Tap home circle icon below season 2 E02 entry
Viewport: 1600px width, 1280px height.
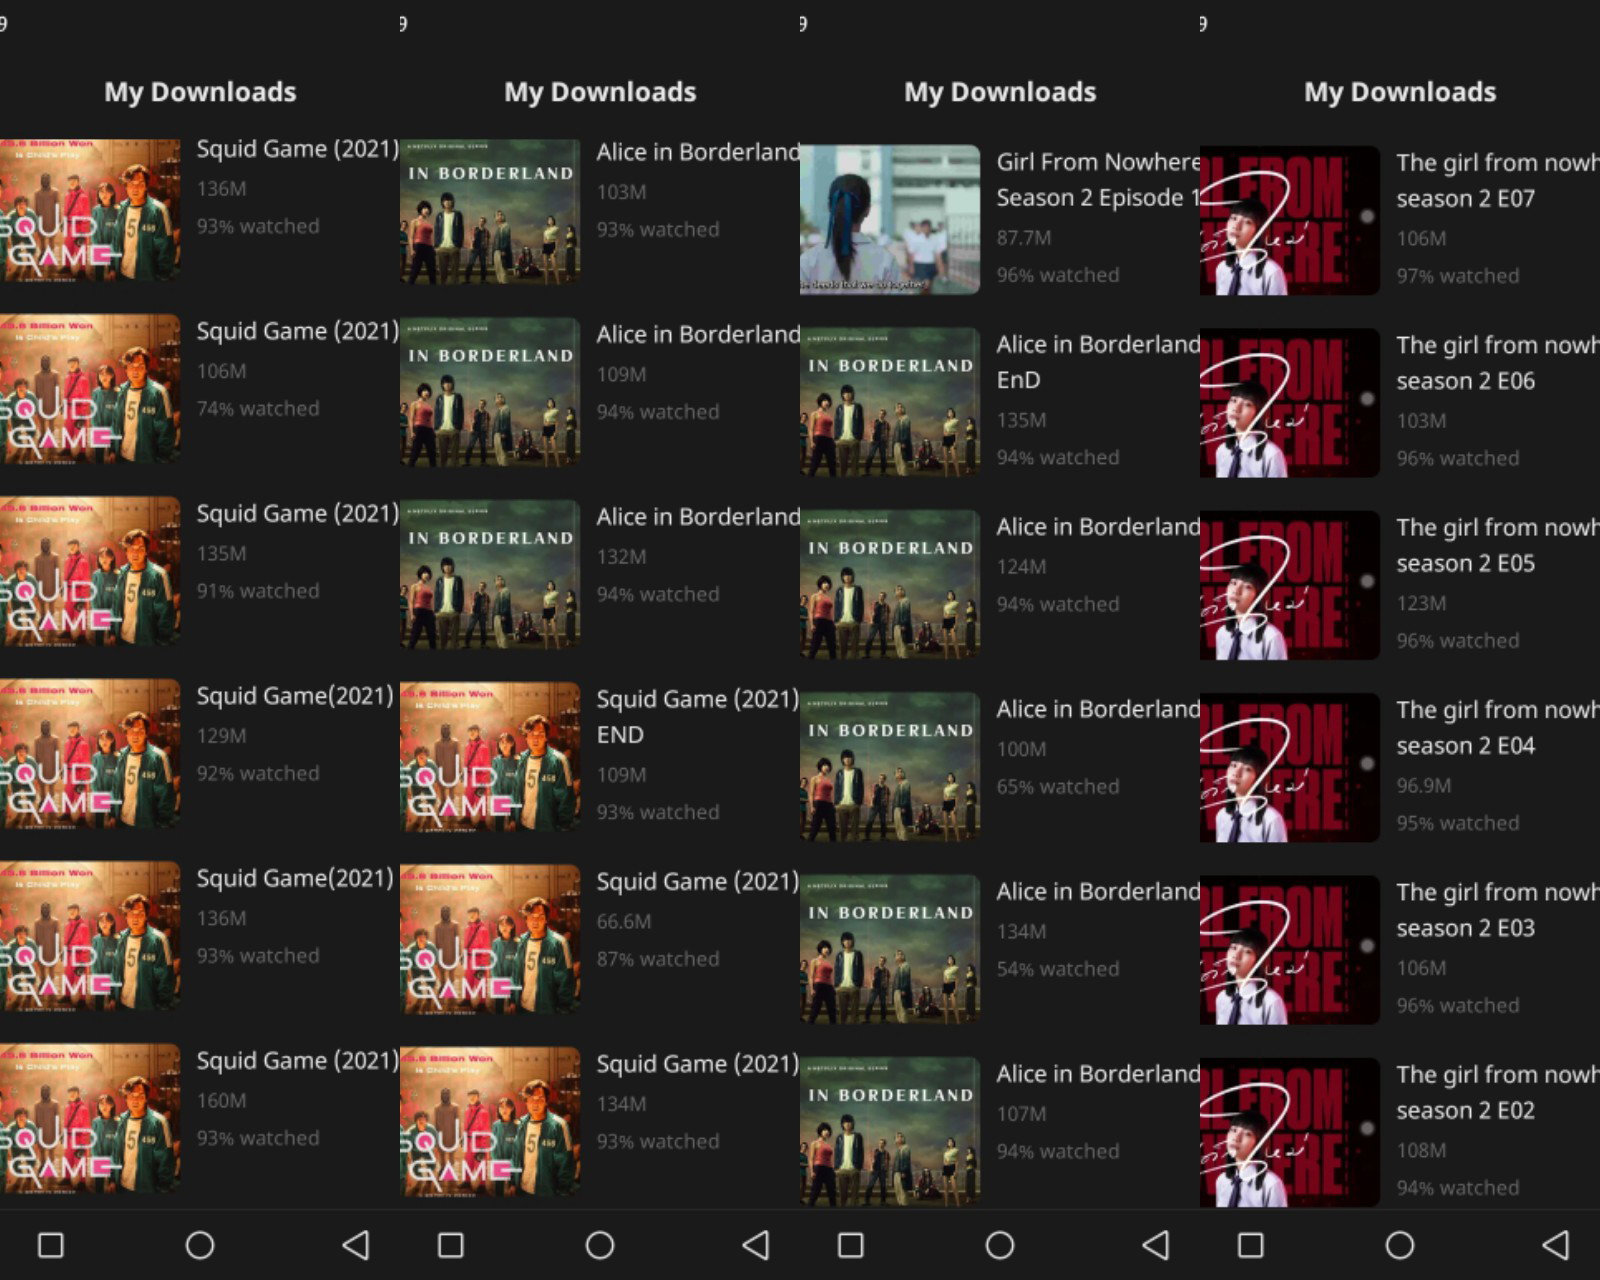[x=1400, y=1245]
